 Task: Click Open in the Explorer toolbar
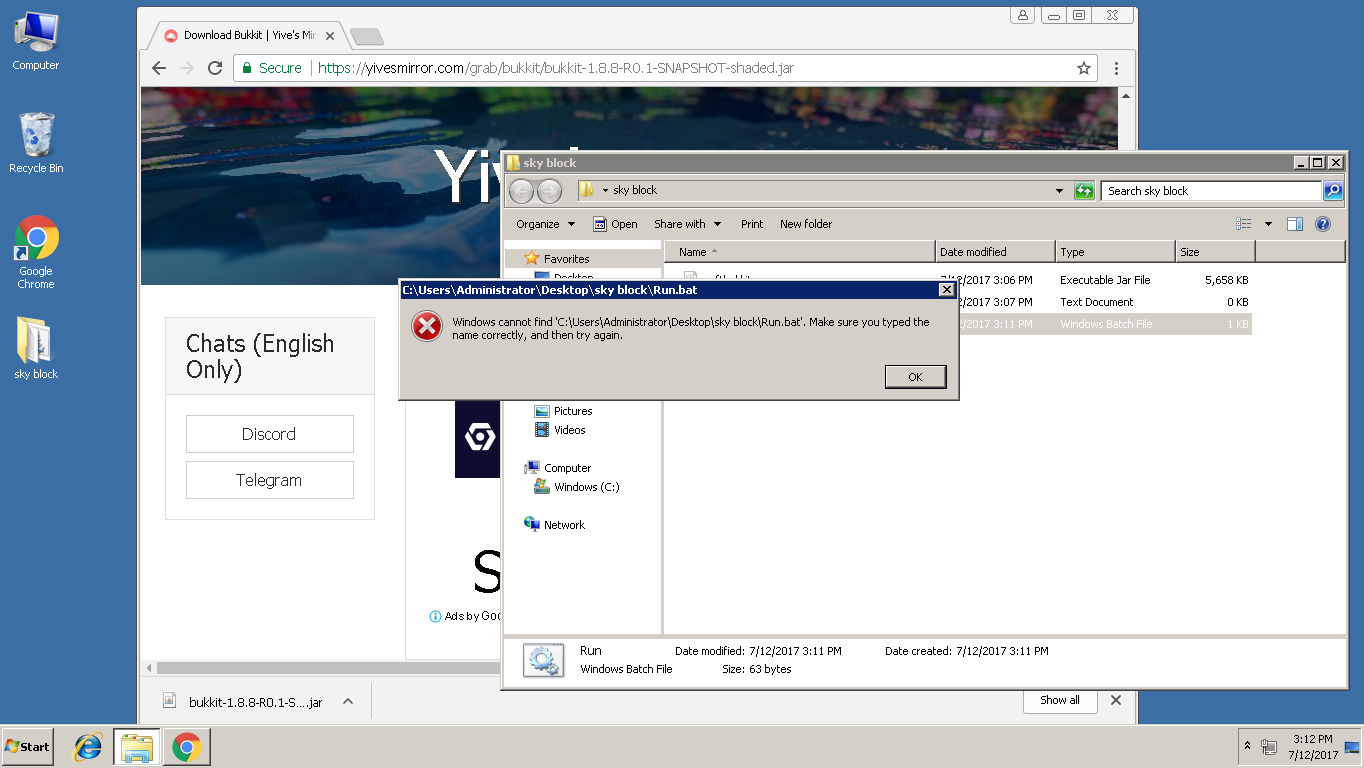615,224
